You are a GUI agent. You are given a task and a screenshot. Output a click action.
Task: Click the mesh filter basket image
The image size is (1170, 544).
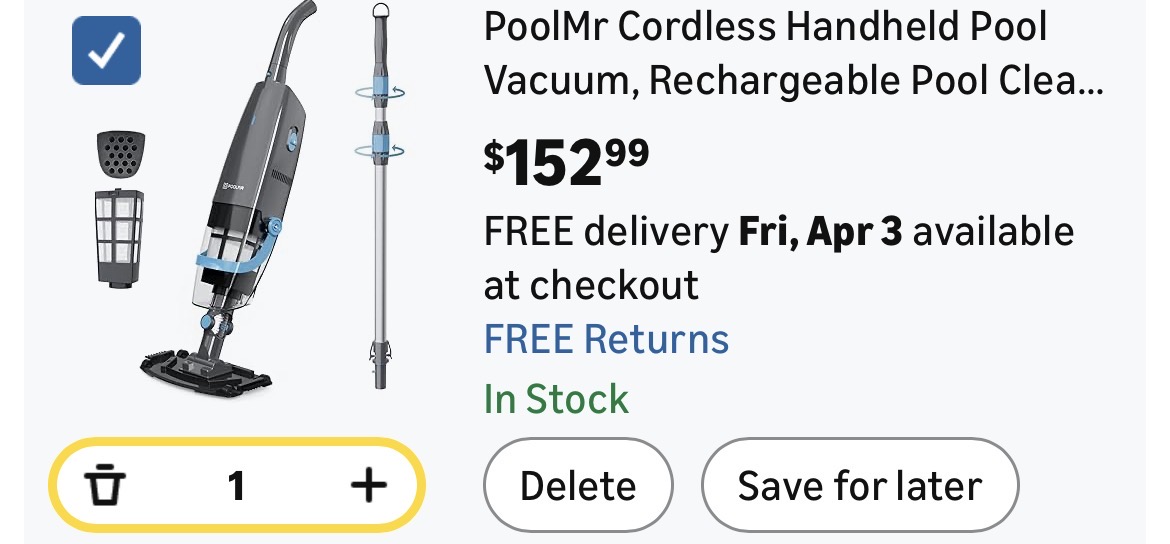(x=120, y=237)
